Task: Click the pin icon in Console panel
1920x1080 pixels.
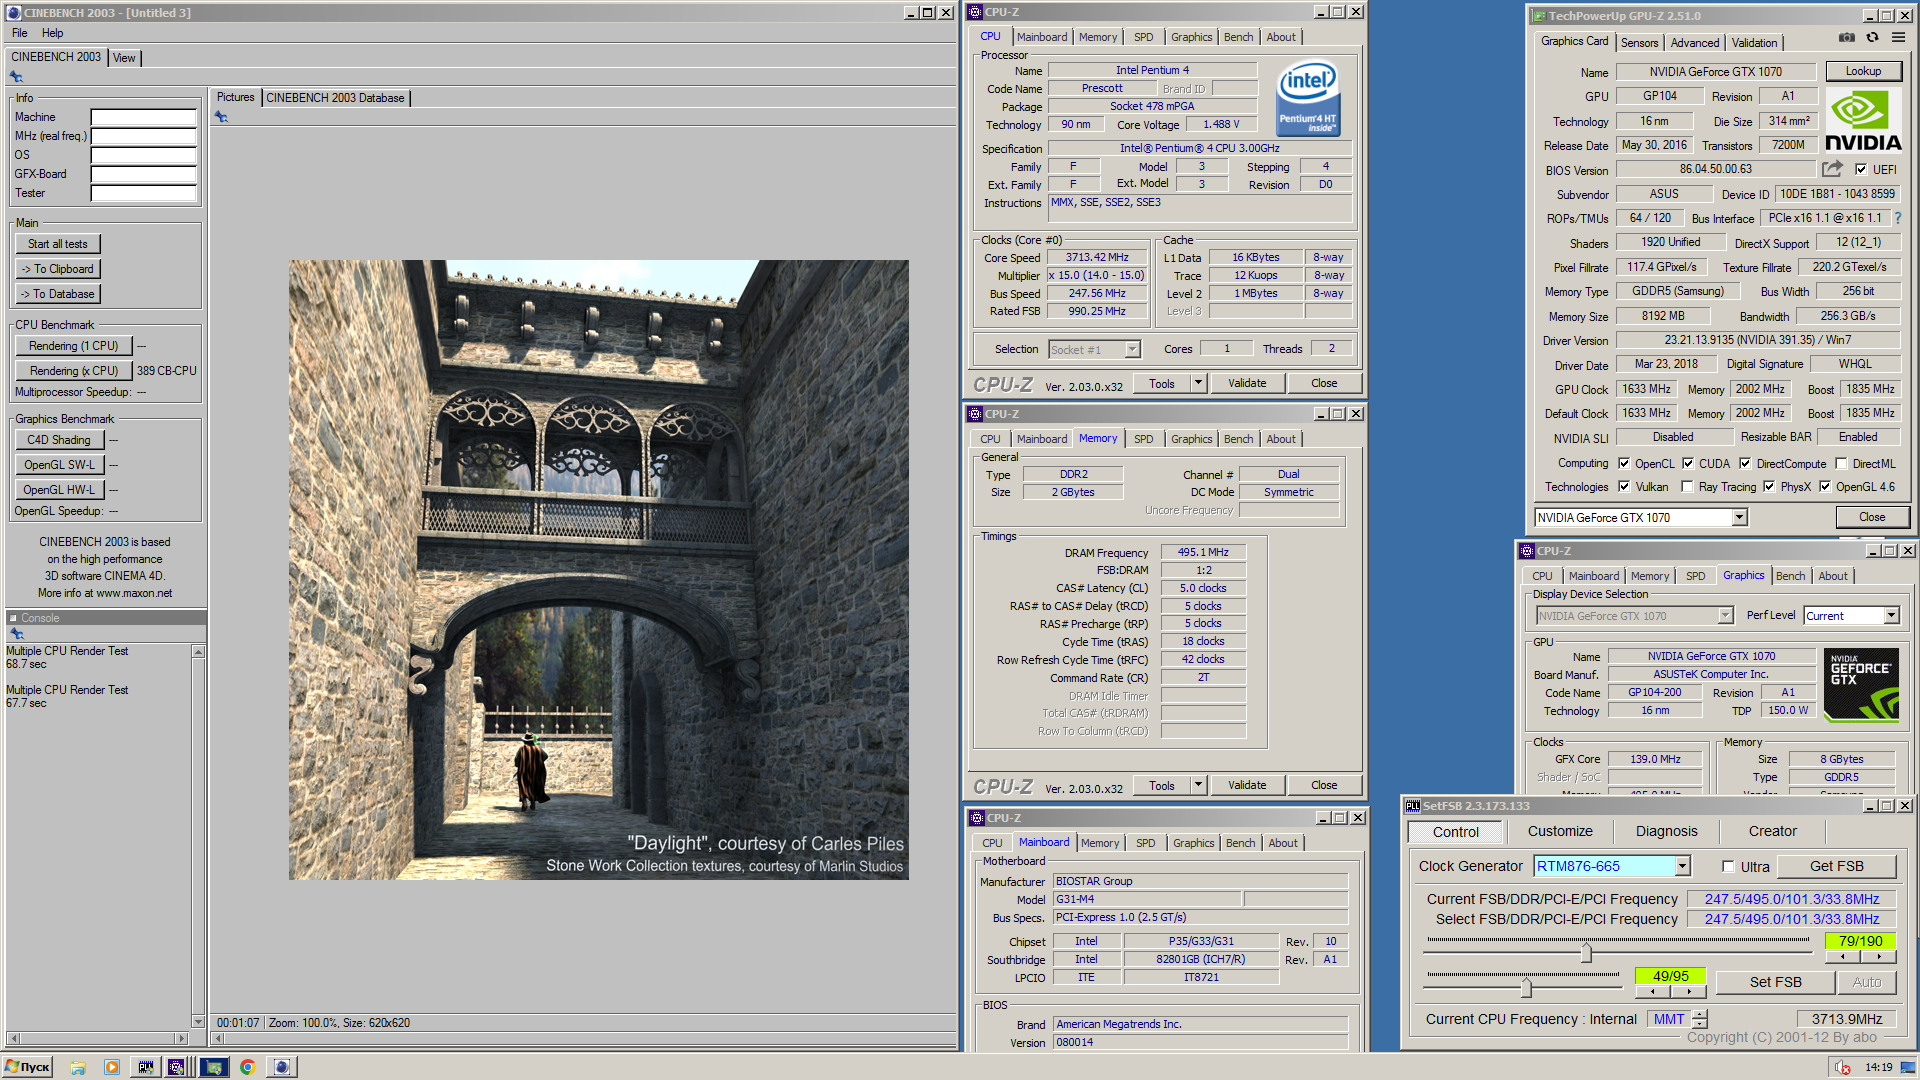Action: (x=16, y=634)
